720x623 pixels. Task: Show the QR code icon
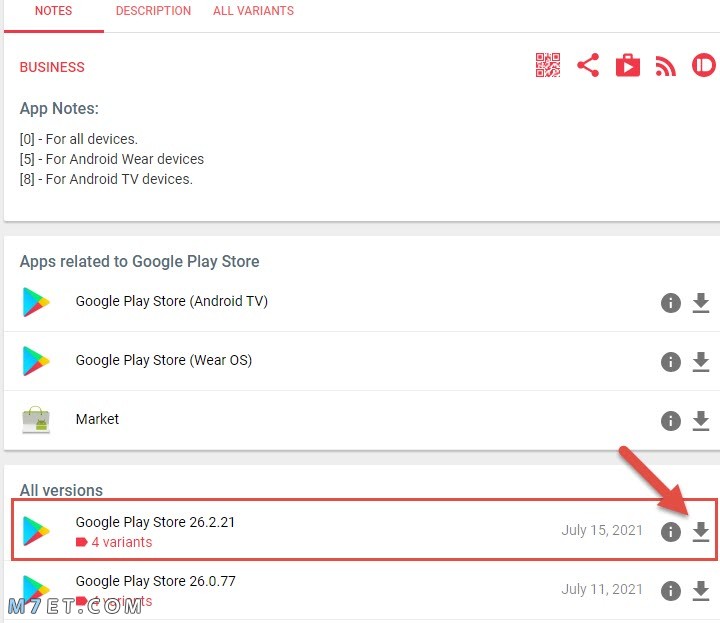(548, 65)
